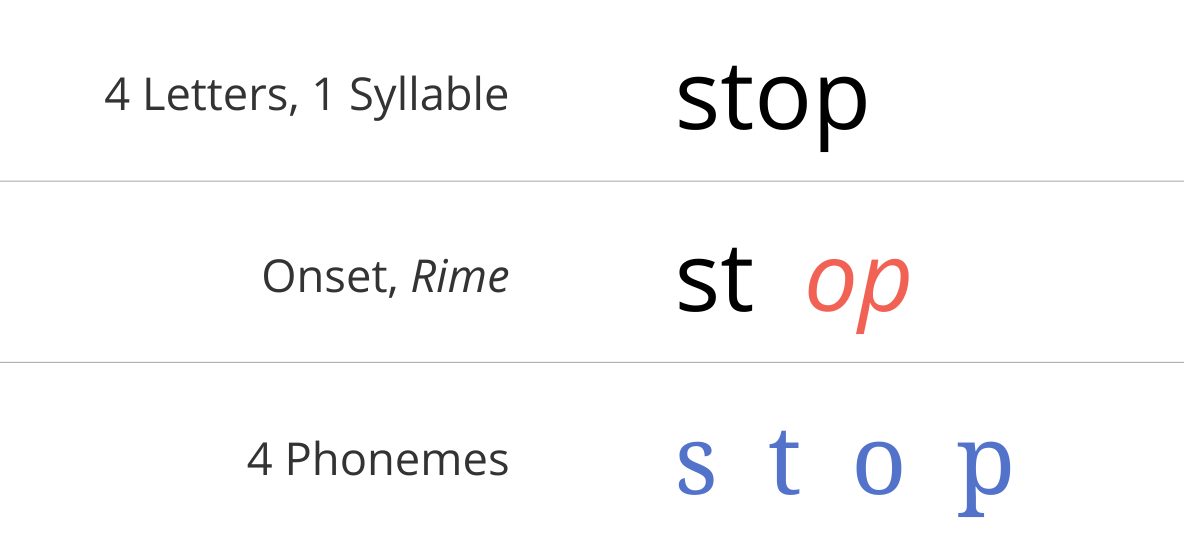Select the black onset letters "st"
This screenshot has width=1184, height=549.
715,281
